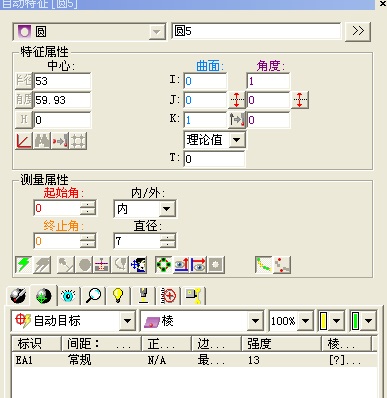Click the strength value 13 in EA1 row
This screenshot has width=387, height=398.
pos(254,360)
